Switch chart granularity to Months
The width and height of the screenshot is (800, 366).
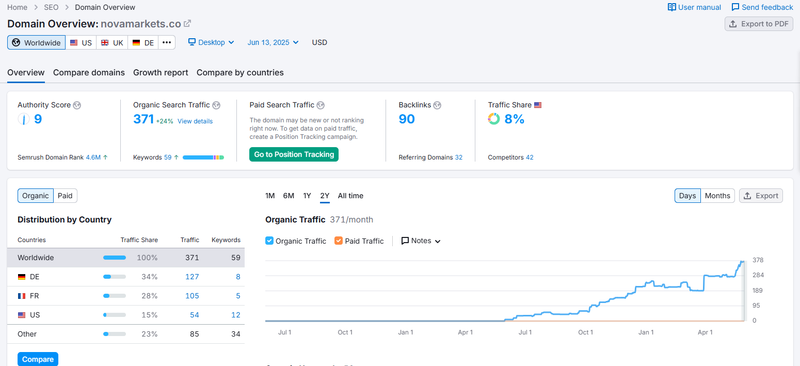717,196
